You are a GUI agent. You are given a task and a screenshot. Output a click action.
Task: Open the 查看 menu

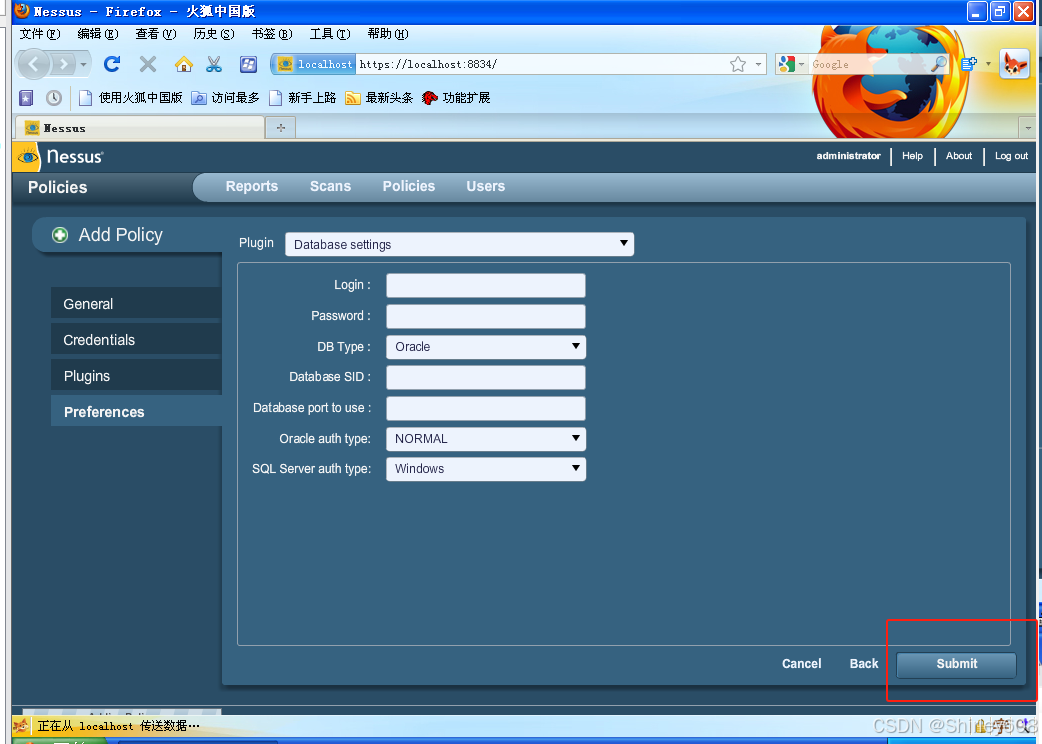156,34
